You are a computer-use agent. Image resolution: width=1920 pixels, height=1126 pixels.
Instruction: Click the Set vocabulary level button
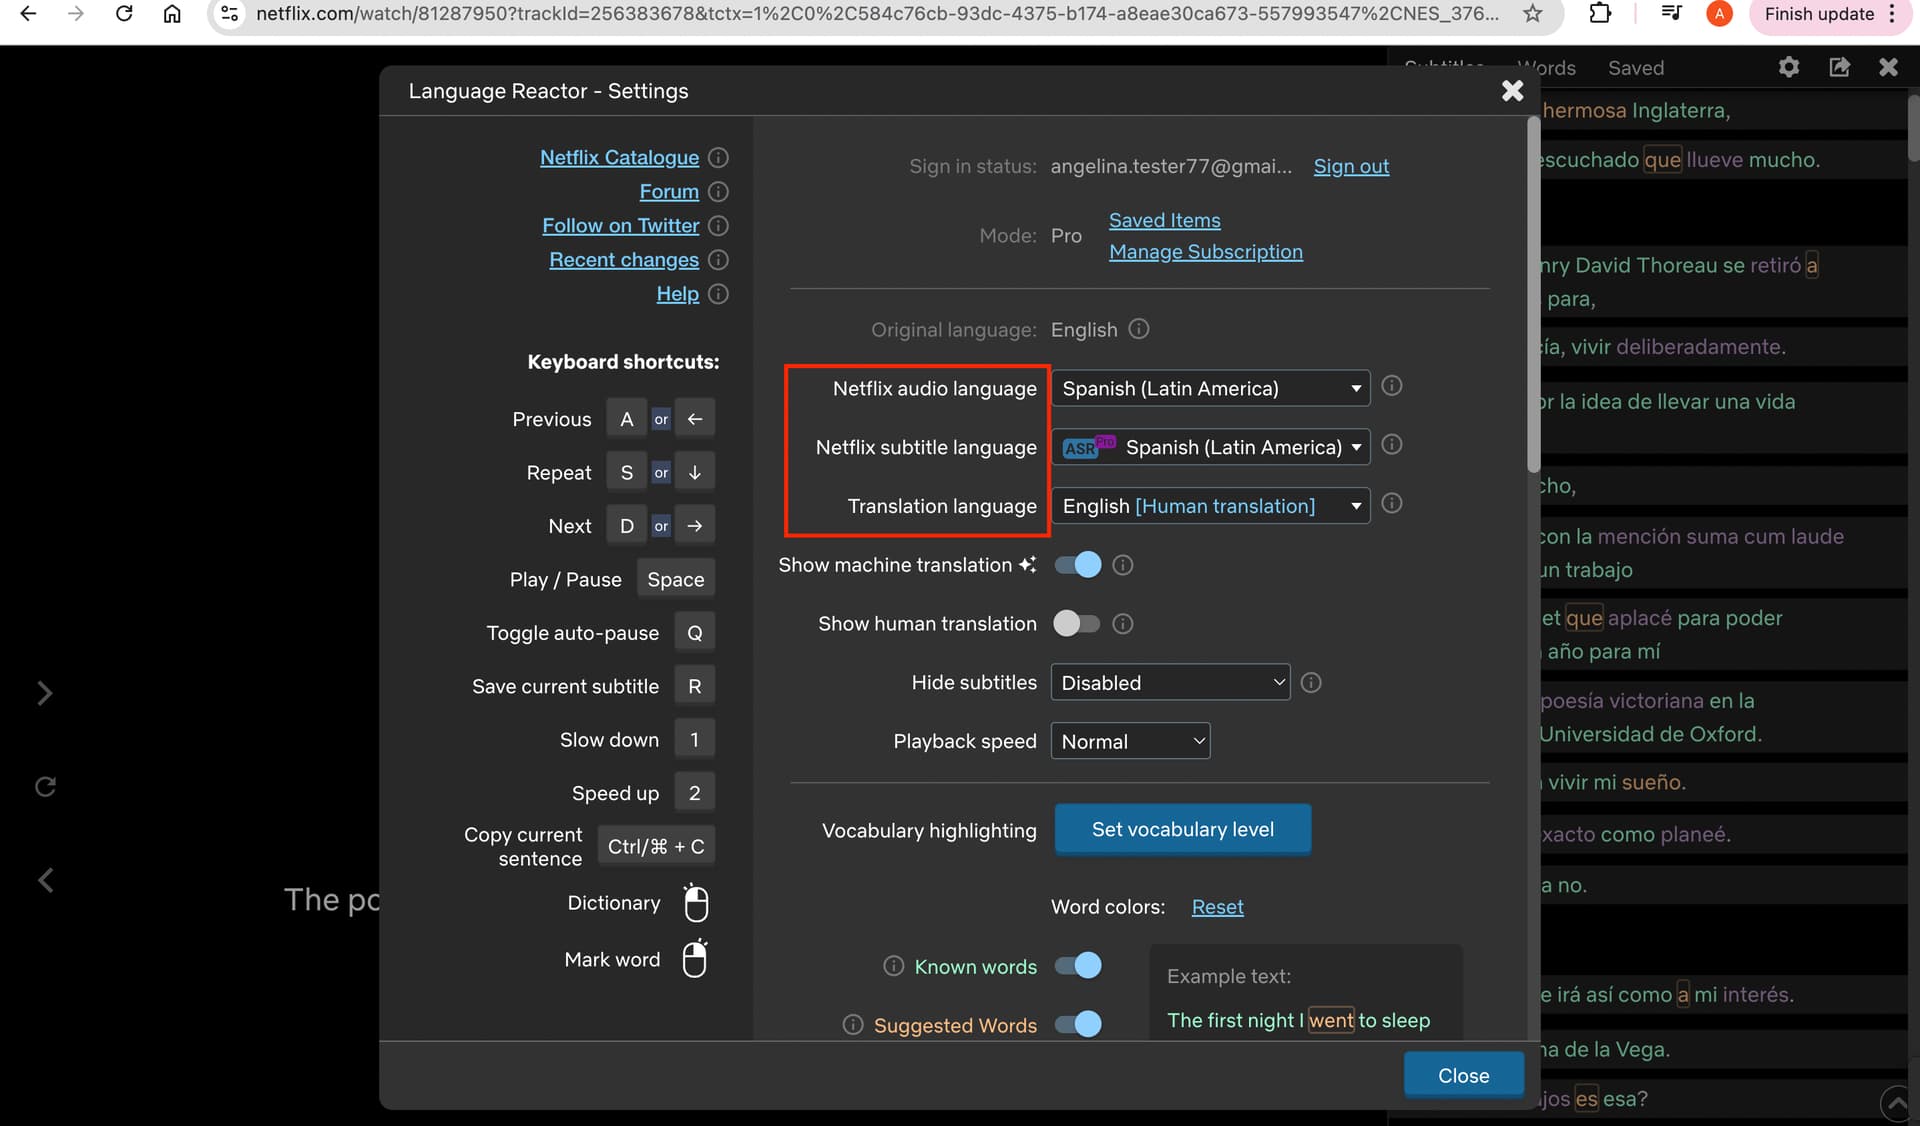pyautogui.click(x=1182, y=829)
